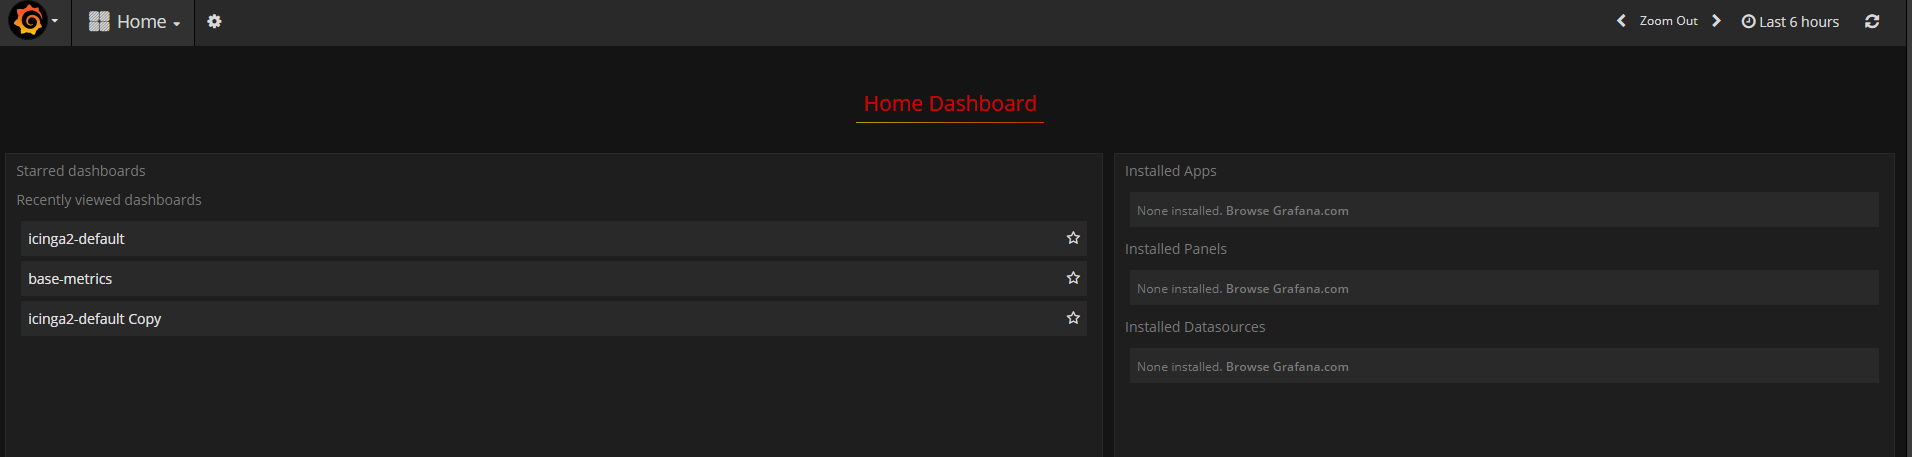Refresh the dashboard using the refresh icon

(x=1872, y=21)
